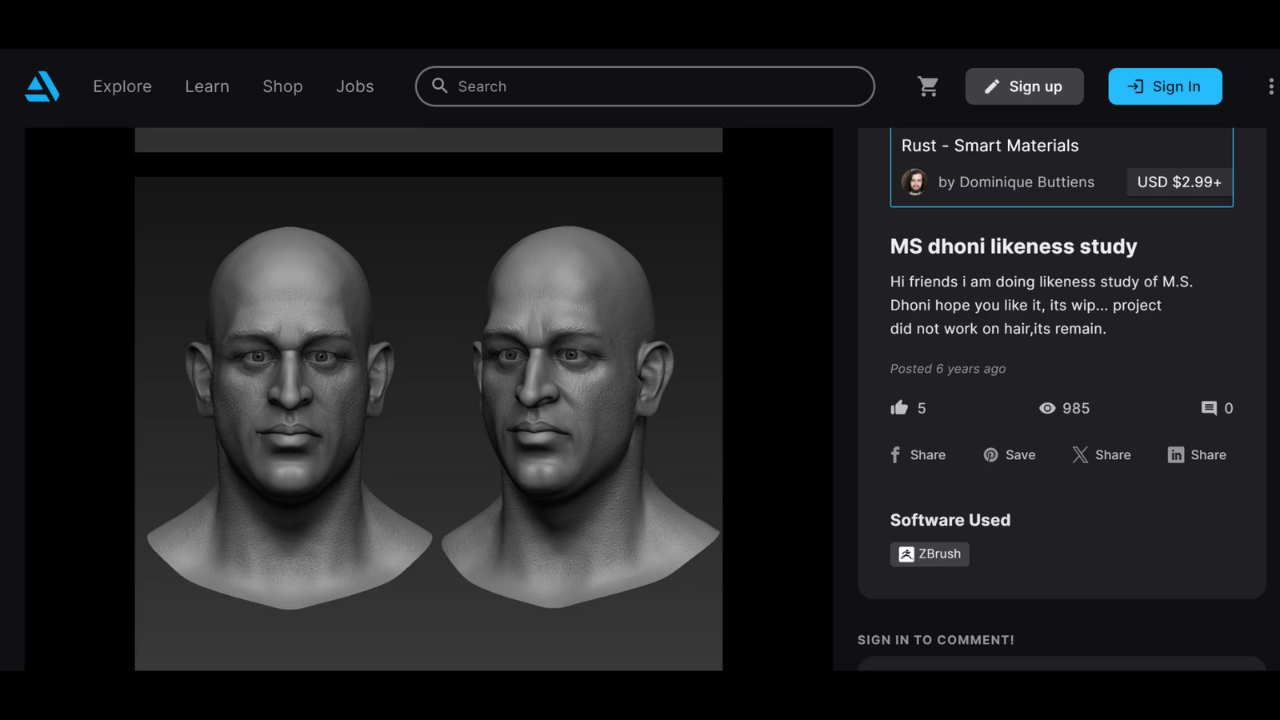
Task: Click the ArtStation logo icon
Action: 42,87
